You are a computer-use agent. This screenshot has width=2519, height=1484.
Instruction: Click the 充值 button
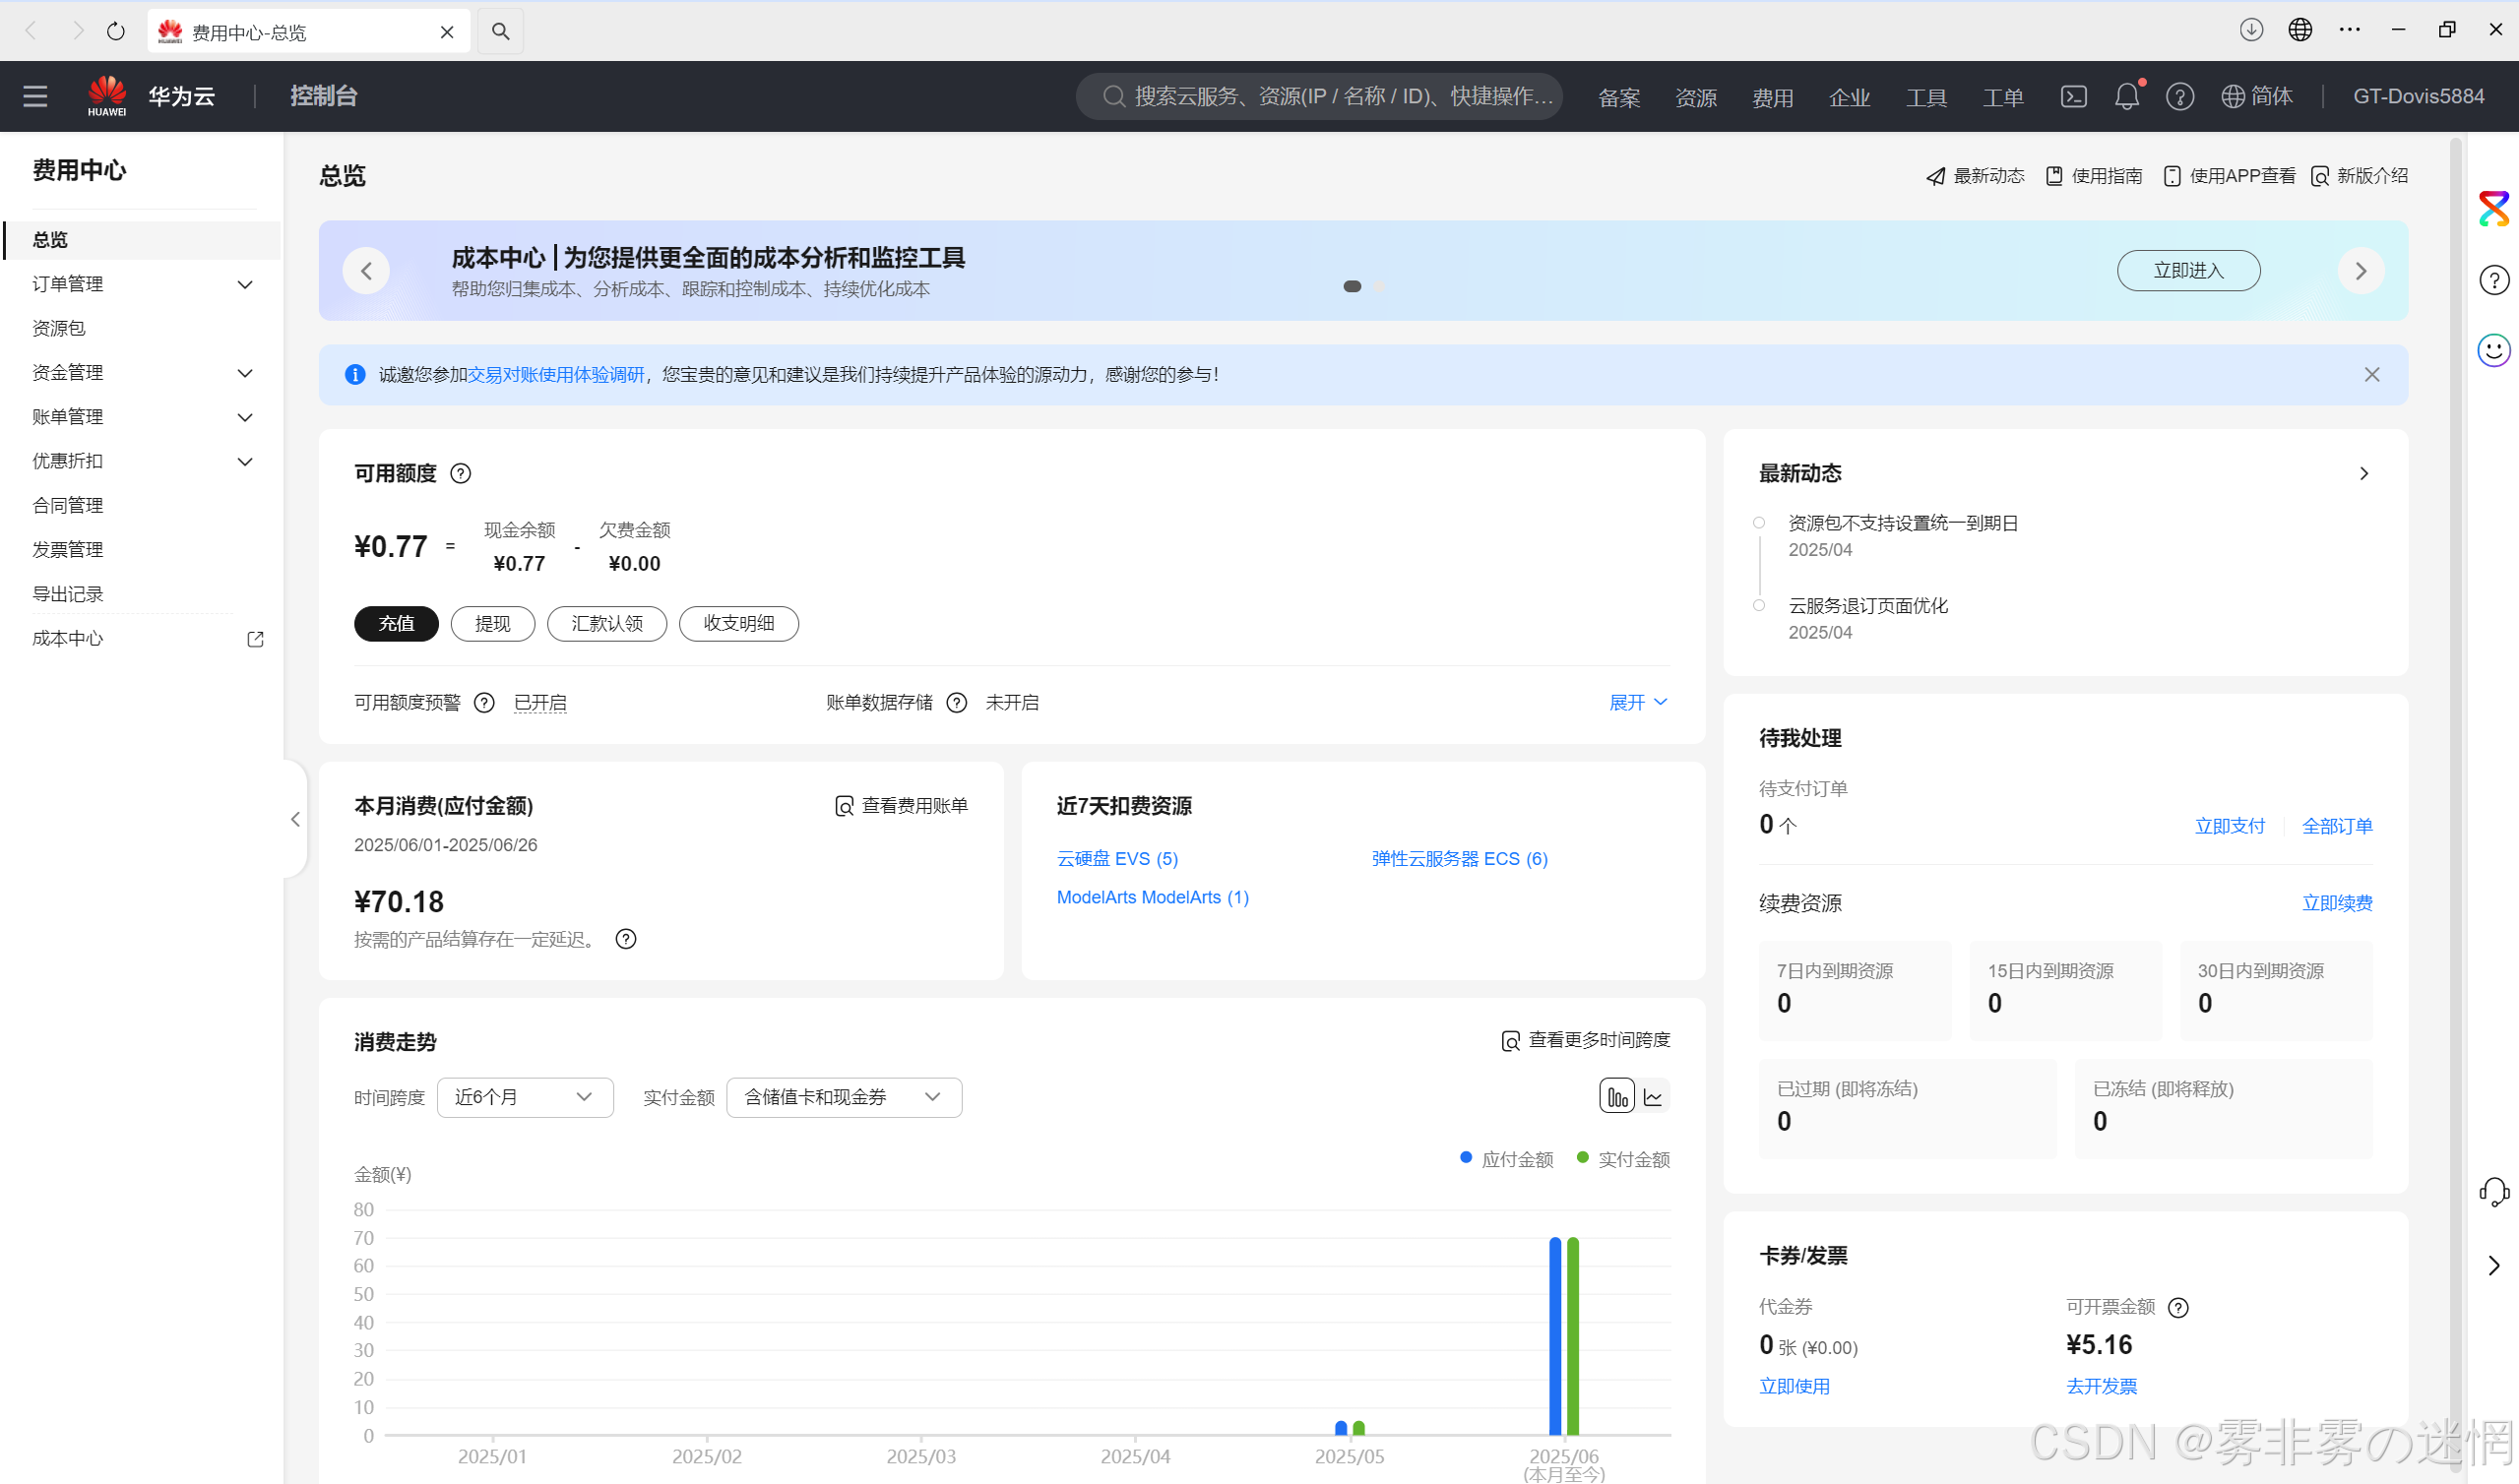(x=396, y=623)
